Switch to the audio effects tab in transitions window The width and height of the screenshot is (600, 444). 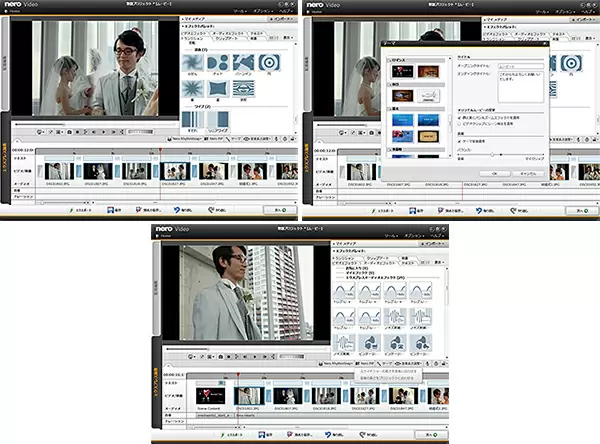[228, 34]
